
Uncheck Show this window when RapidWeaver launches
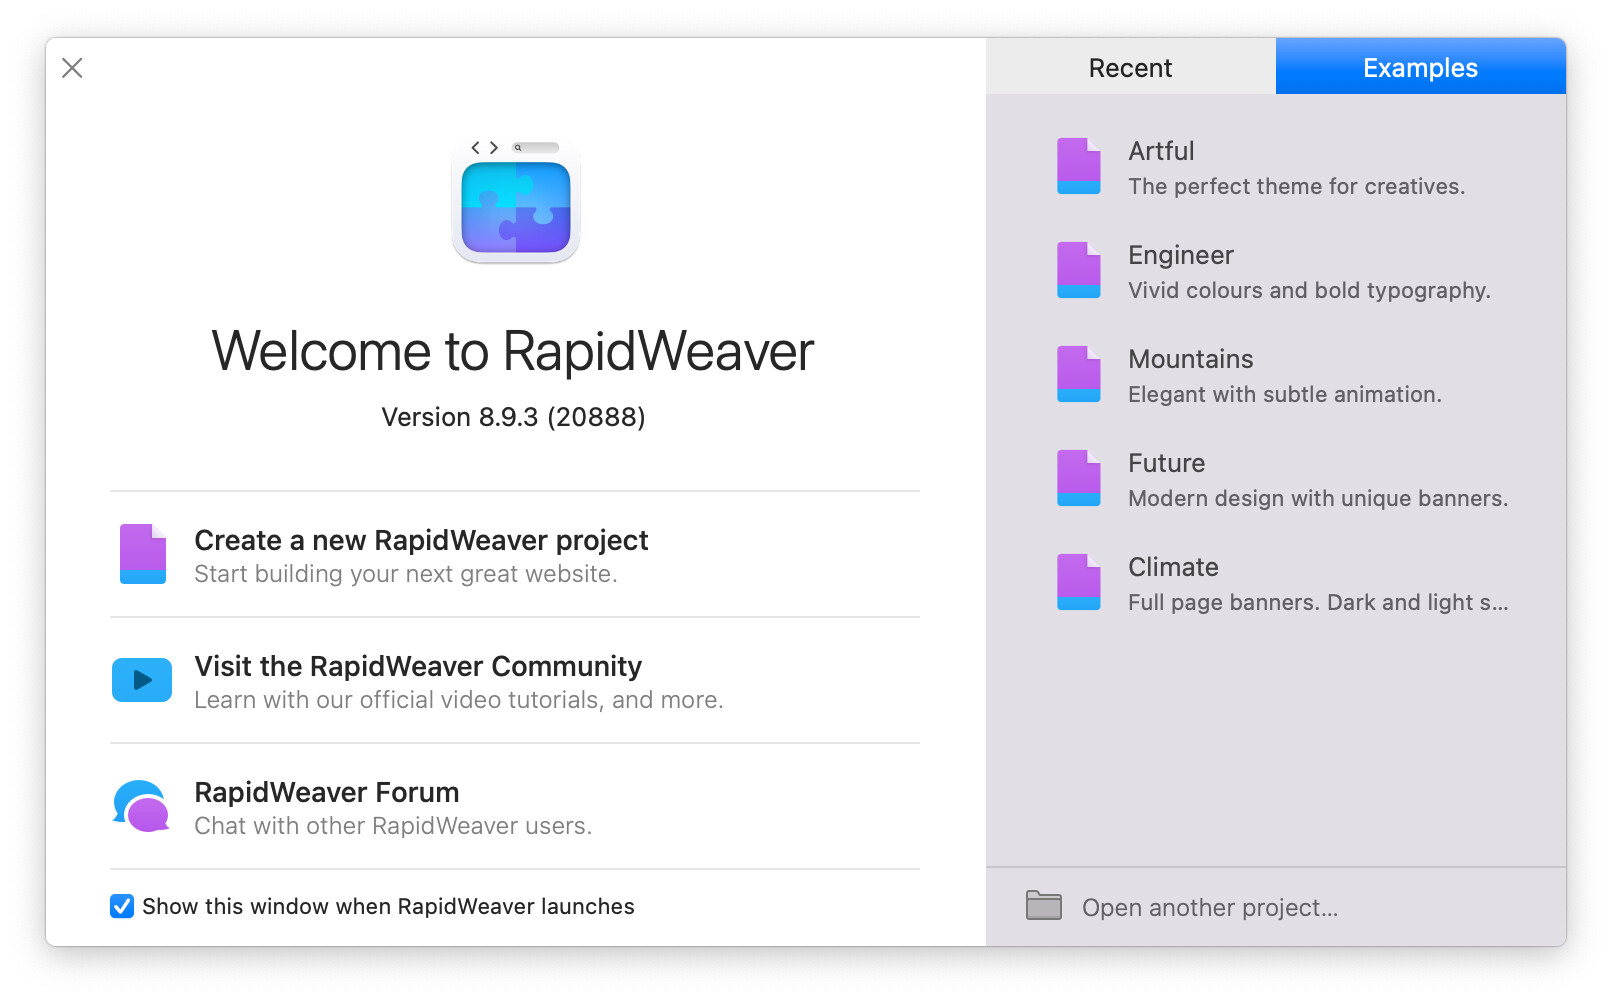(x=122, y=906)
